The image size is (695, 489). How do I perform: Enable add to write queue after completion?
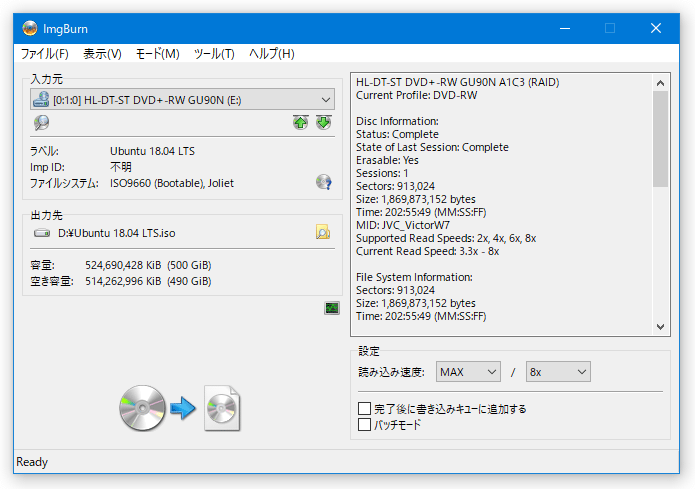[x=364, y=408]
